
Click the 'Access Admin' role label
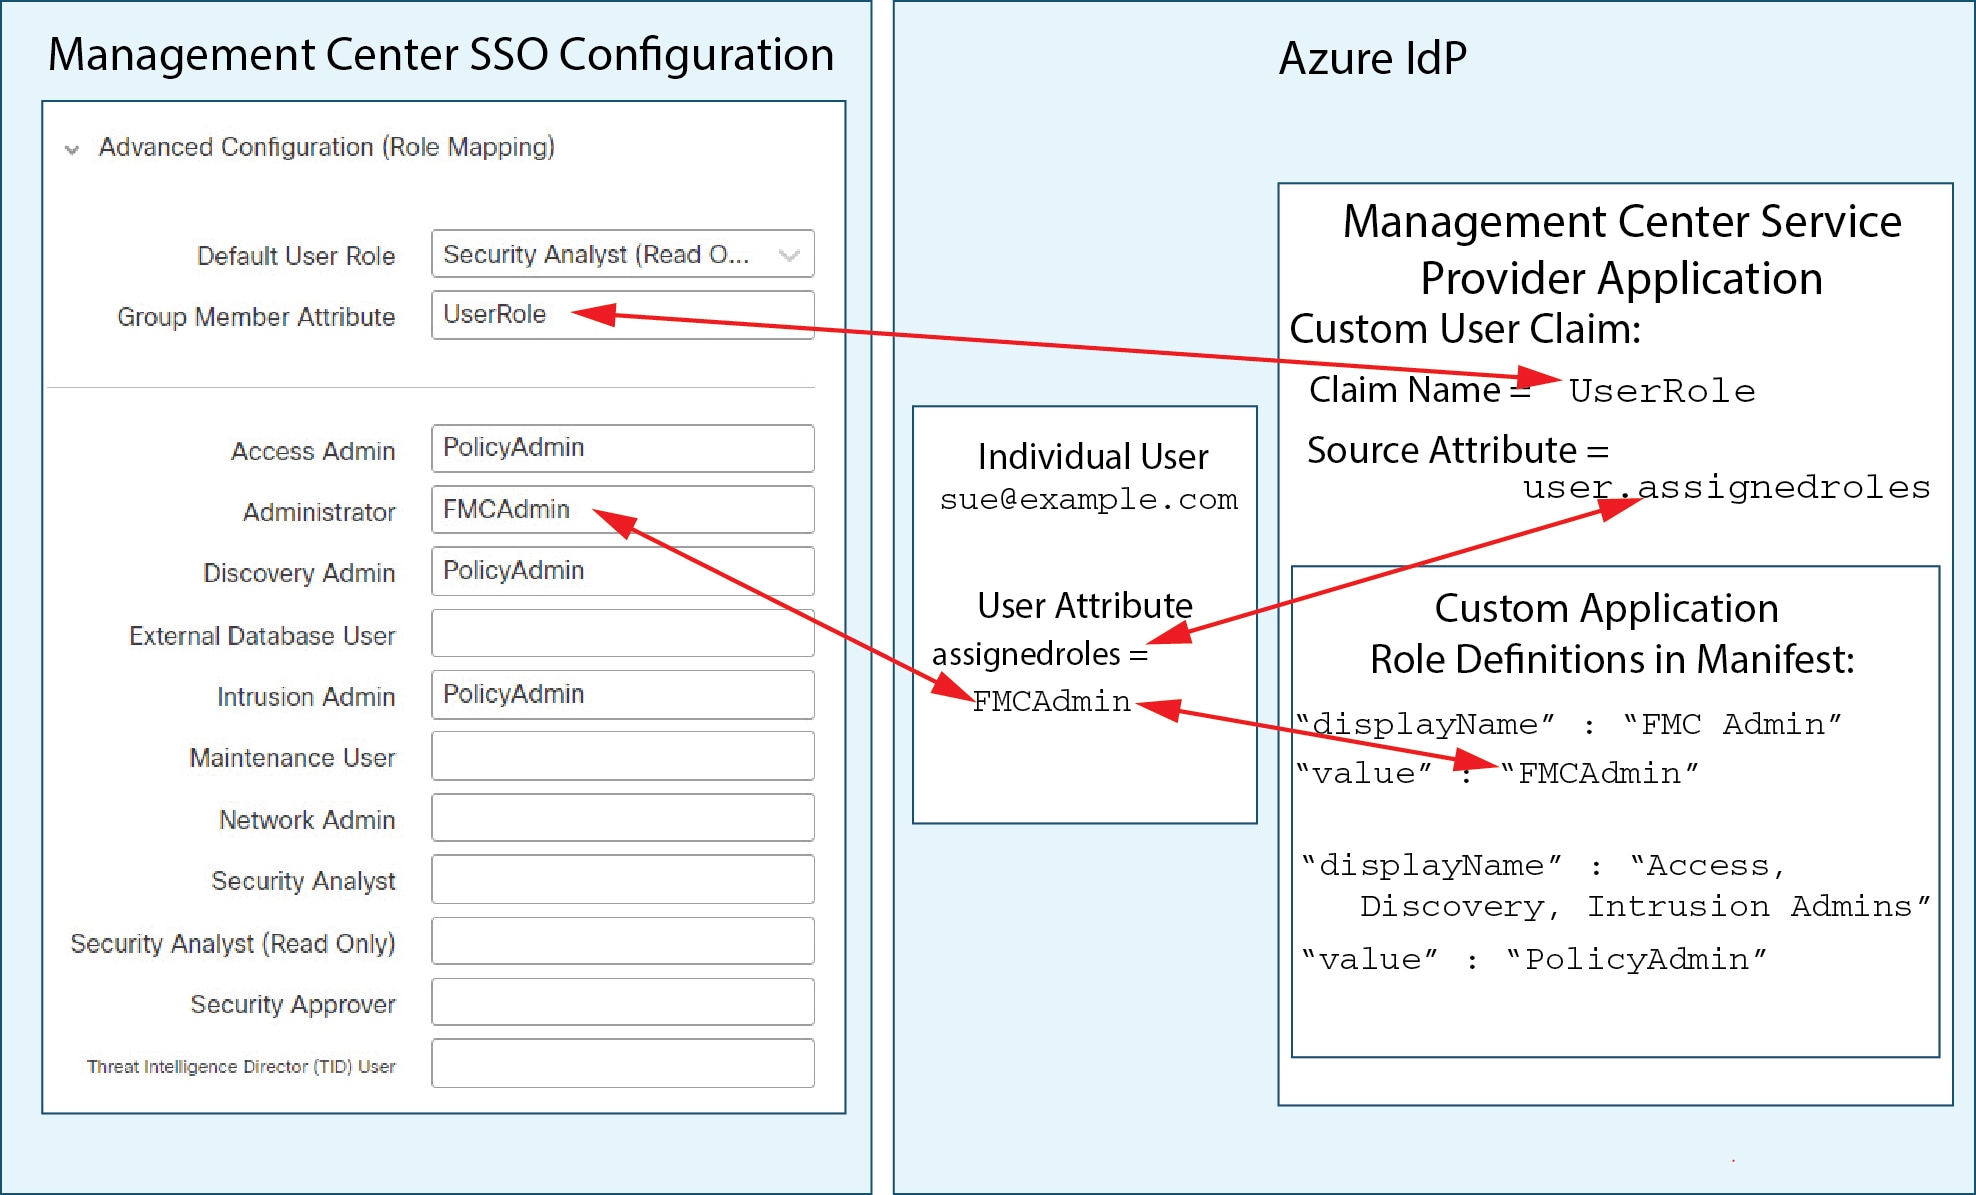(x=313, y=451)
